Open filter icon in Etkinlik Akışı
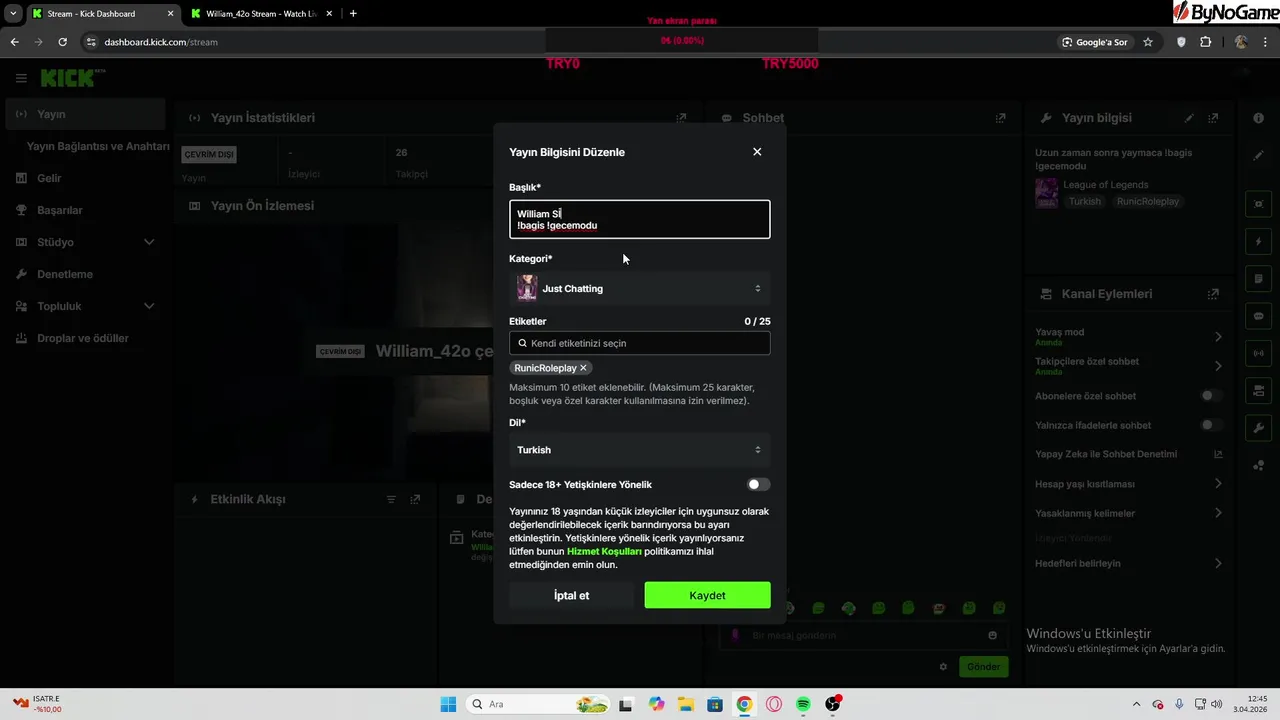Image resolution: width=1280 pixels, height=720 pixels. (391, 499)
